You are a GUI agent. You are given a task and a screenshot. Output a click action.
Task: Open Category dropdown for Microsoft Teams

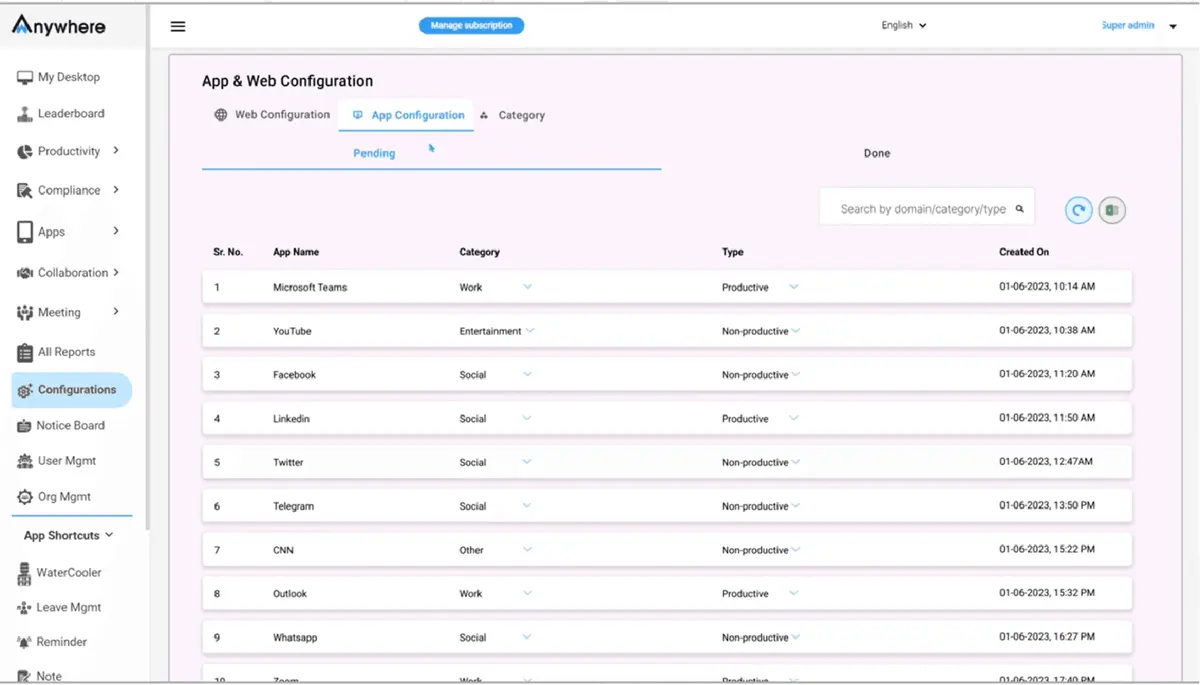pos(527,287)
